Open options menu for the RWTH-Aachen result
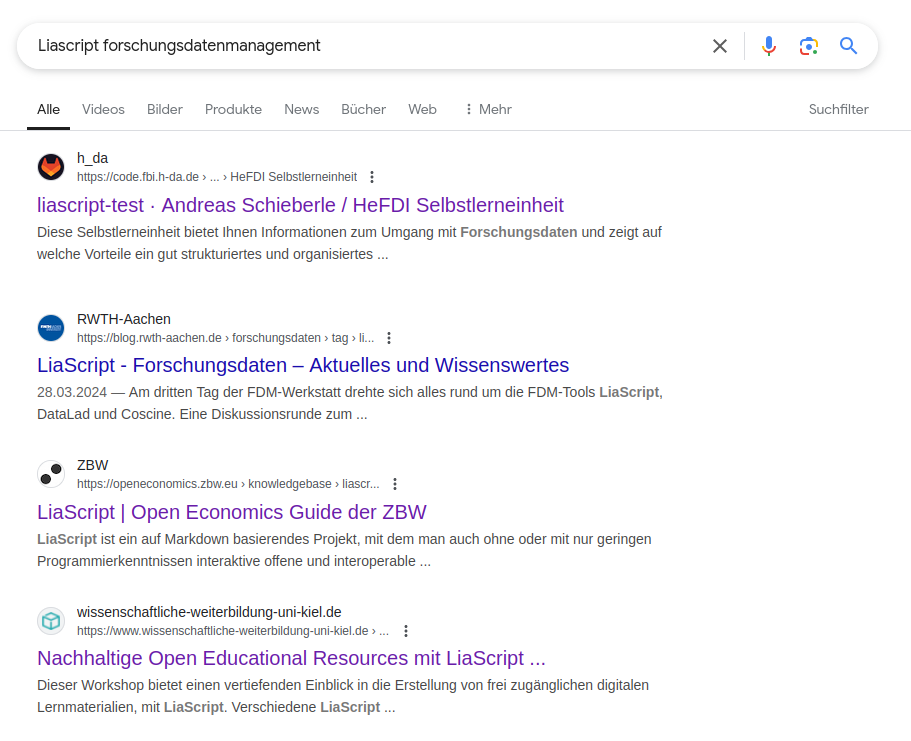Viewport: 911px width, 741px height. coord(389,338)
